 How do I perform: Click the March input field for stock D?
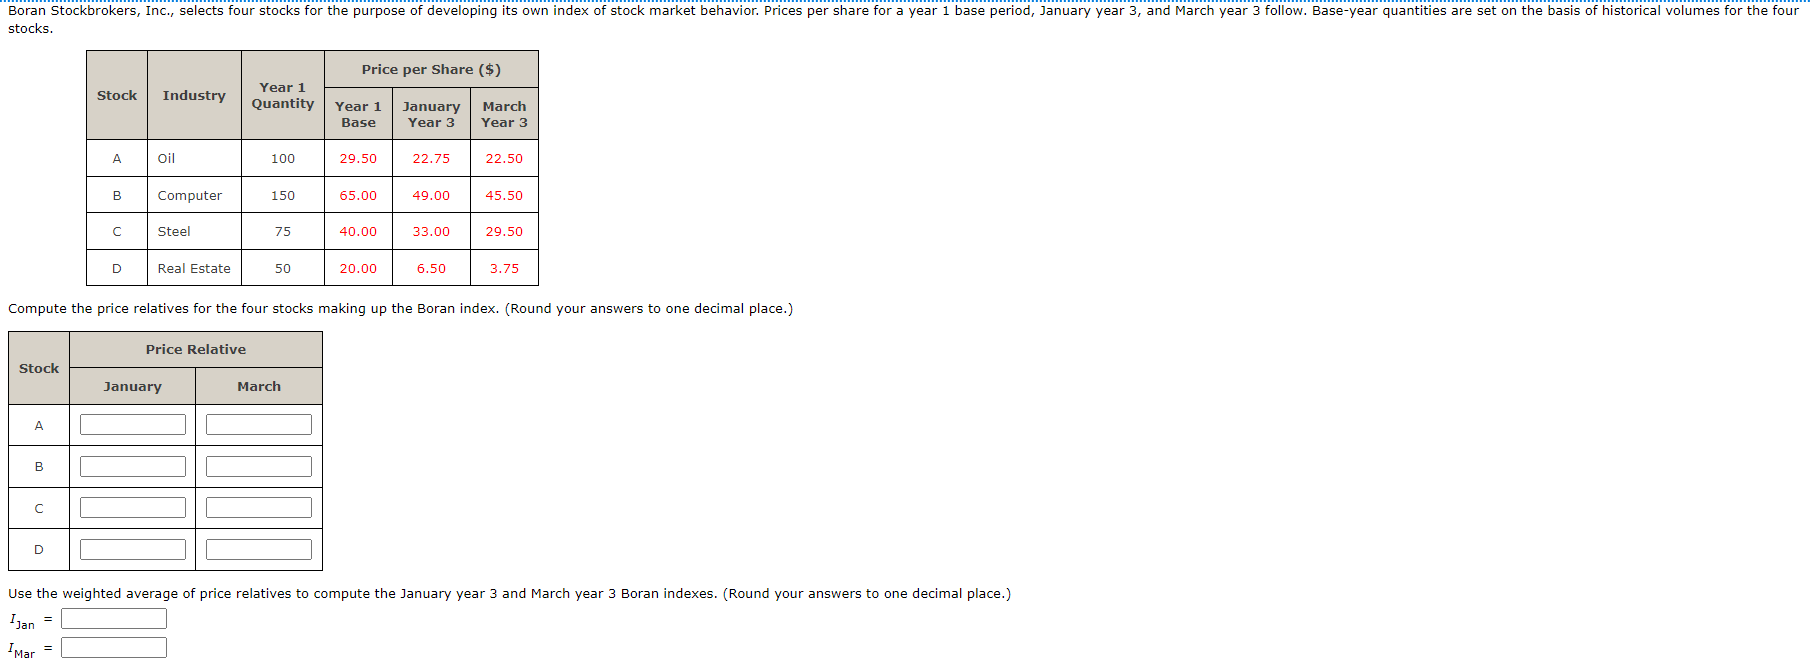click(x=259, y=550)
